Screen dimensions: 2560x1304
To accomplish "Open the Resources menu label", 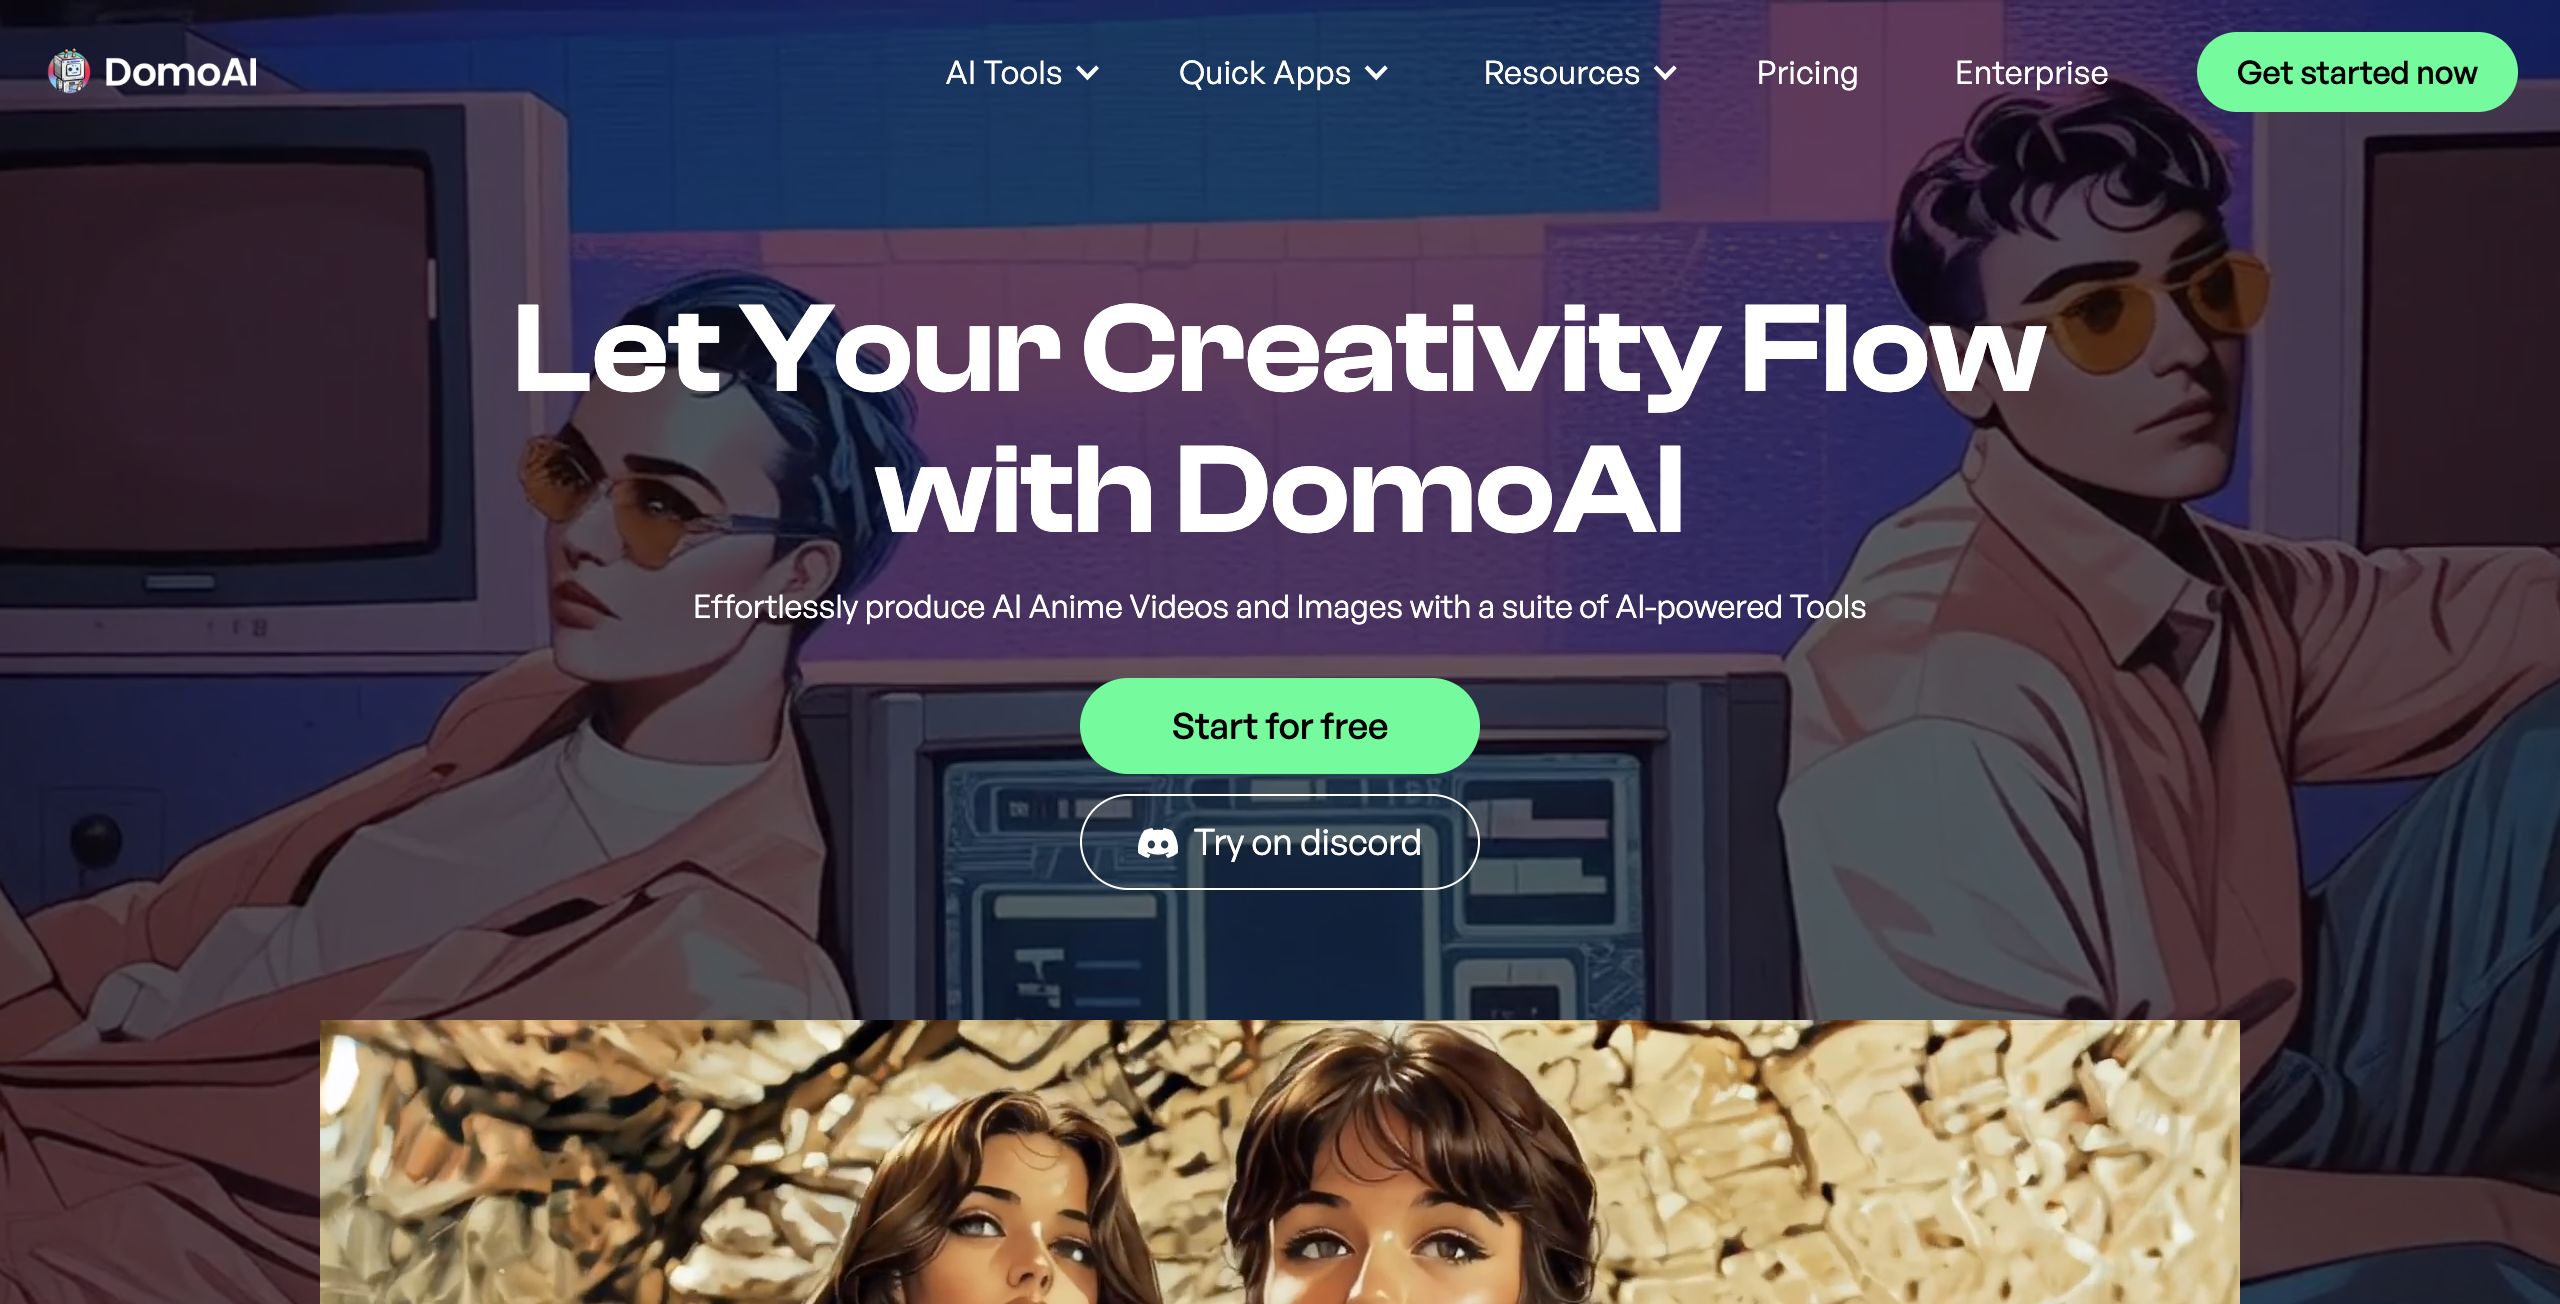I will click(1561, 73).
